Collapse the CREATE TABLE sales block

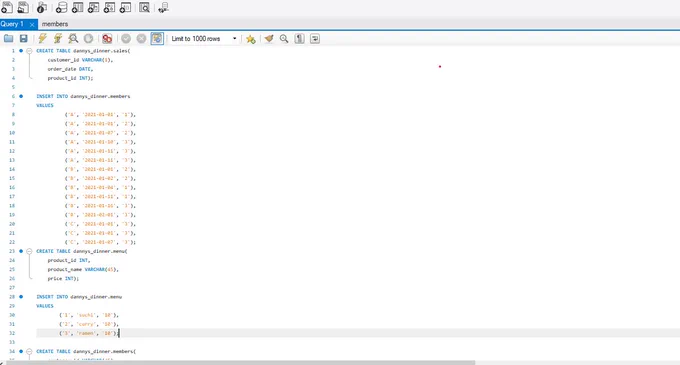point(29,51)
